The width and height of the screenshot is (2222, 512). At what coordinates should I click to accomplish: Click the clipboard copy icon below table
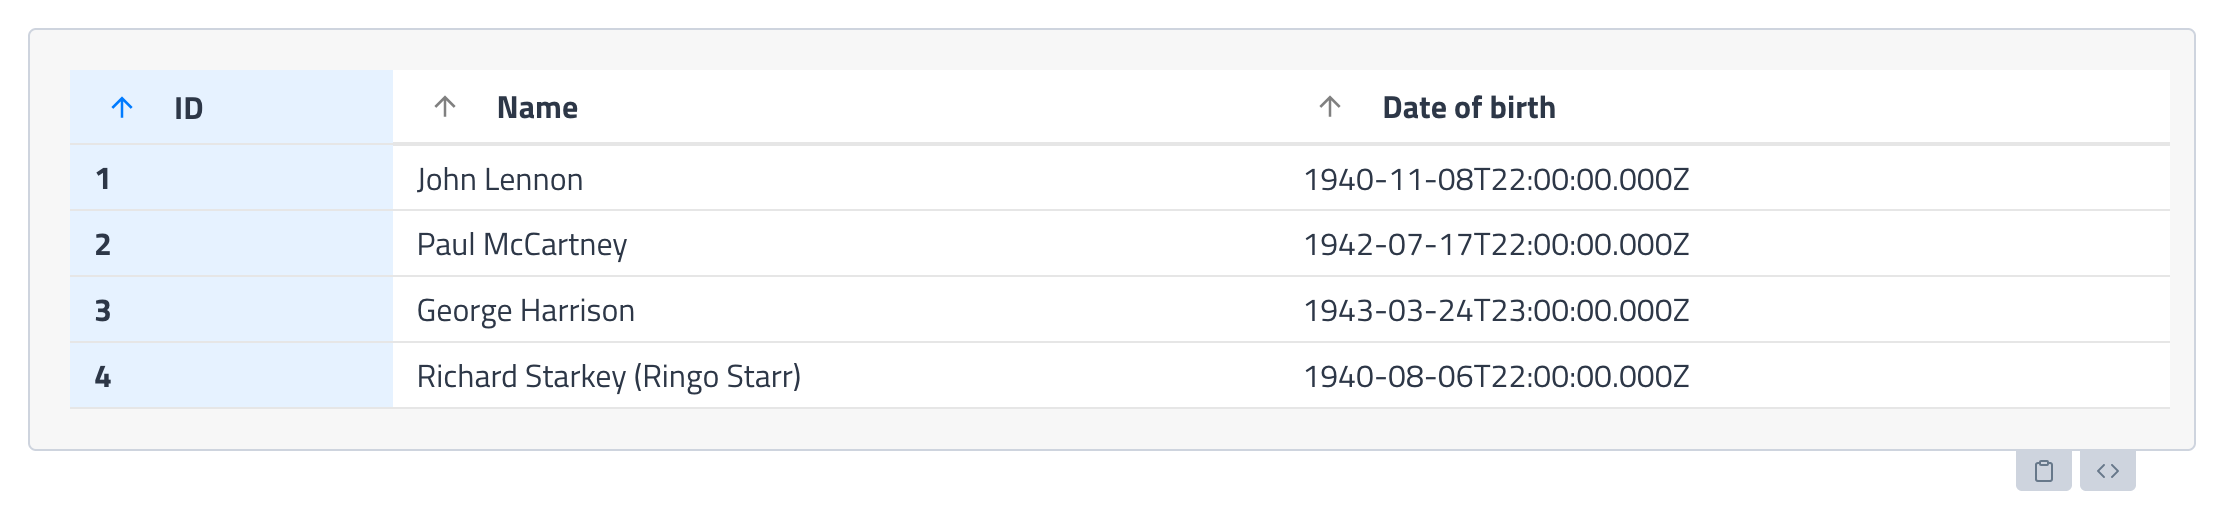(2043, 471)
